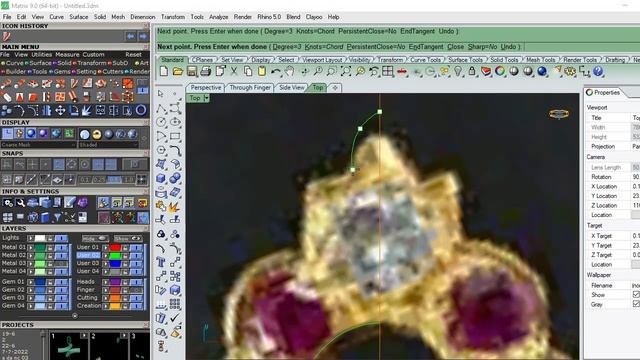Image resolution: width=640 pixels, height=360 pixels.
Task: Click the checkmark icon in side toolbar
Action: 175,318
